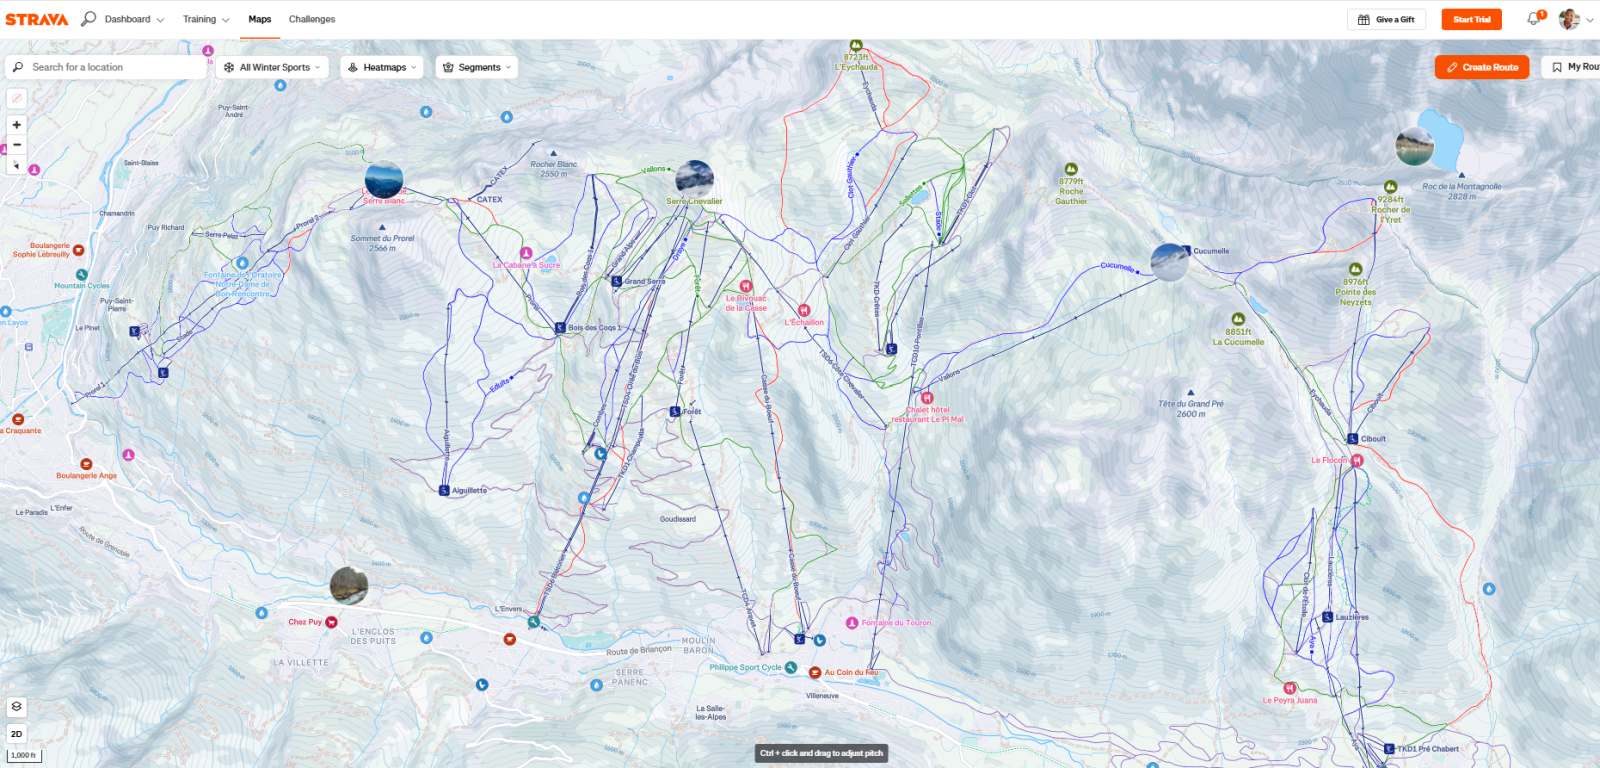Select the Chez Puy marker
This screenshot has width=1600, height=768.
click(331, 622)
